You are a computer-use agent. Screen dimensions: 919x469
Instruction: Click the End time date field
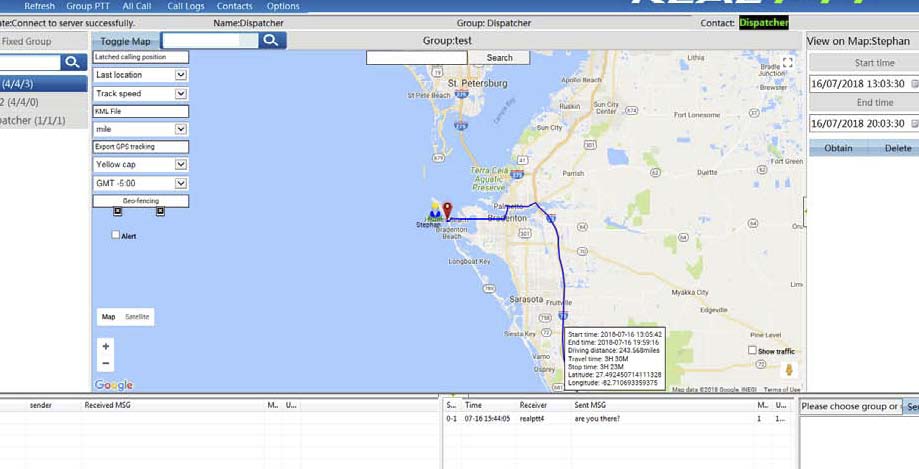click(x=858, y=123)
